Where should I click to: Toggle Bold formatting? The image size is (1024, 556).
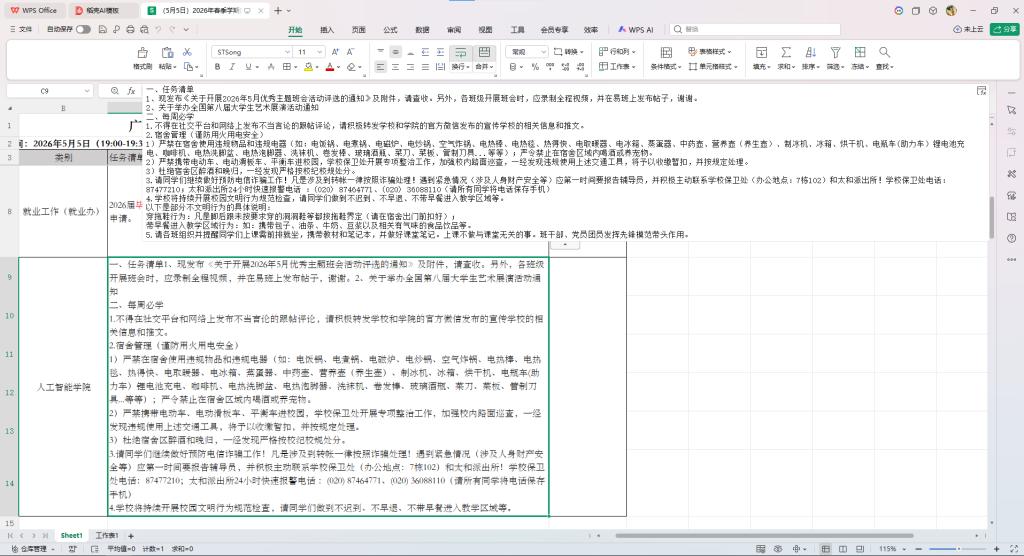pos(217,67)
